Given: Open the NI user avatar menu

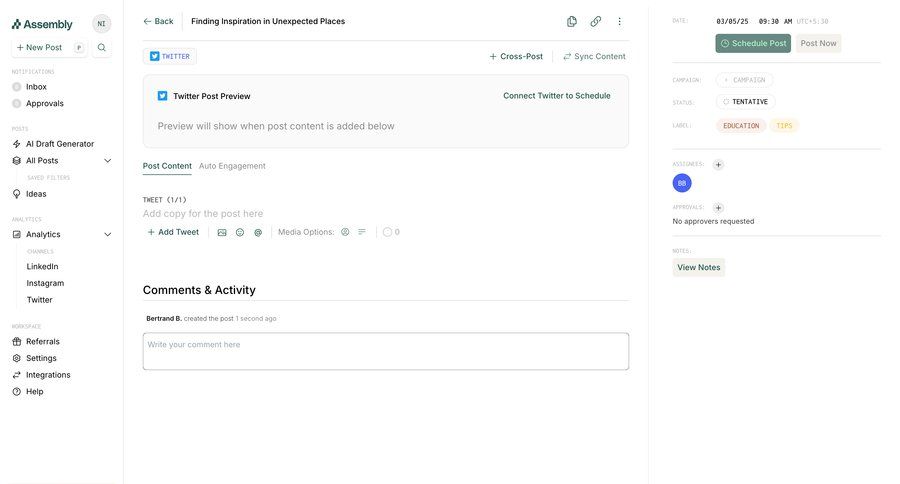Looking at the screenshot, I should point(102,24).
